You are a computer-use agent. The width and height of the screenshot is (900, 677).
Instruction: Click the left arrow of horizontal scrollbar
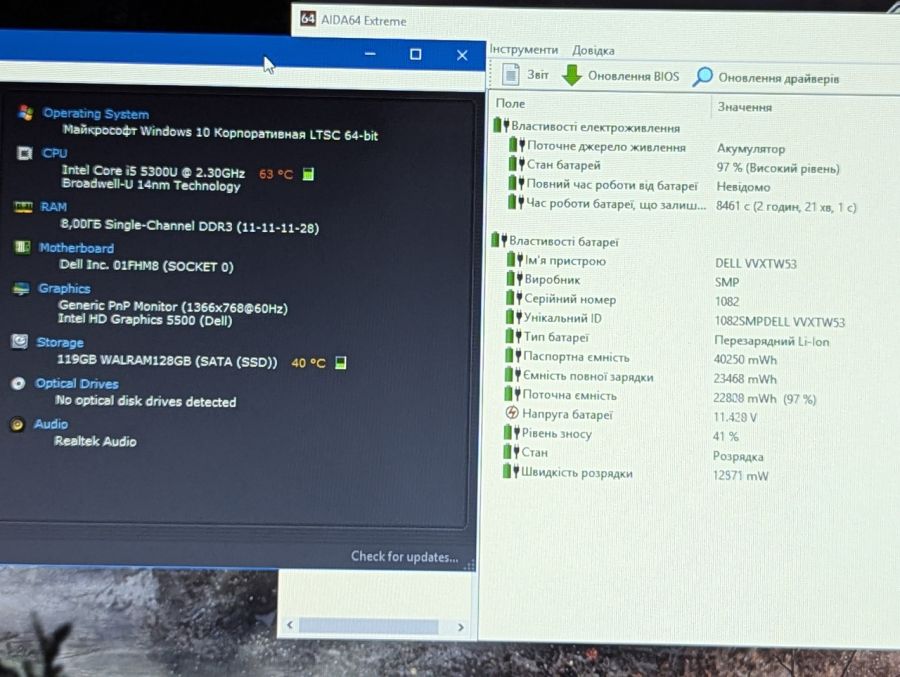tap(290, 625)
